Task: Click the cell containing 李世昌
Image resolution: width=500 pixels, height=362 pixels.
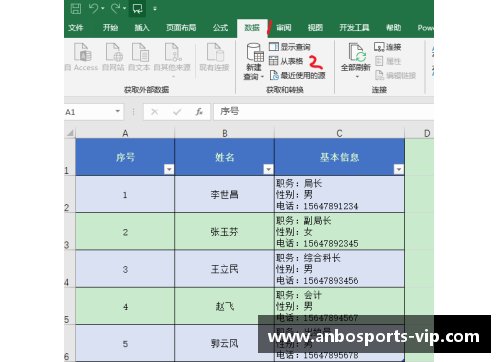Action: coord(224,194)
